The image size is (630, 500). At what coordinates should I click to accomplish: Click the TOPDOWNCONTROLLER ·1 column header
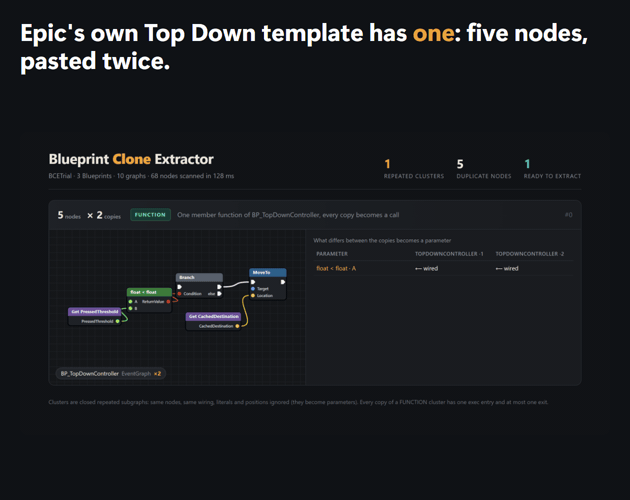pos(449,254)
